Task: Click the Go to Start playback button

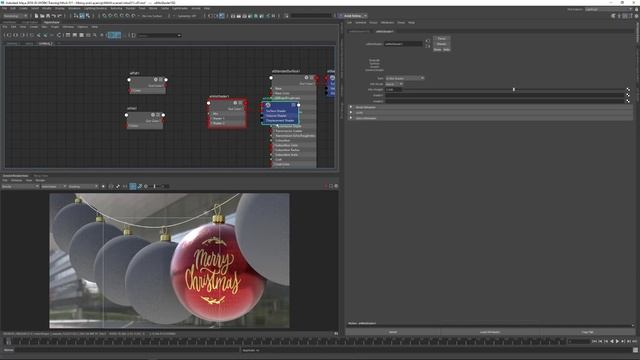Action: point(594,341)
